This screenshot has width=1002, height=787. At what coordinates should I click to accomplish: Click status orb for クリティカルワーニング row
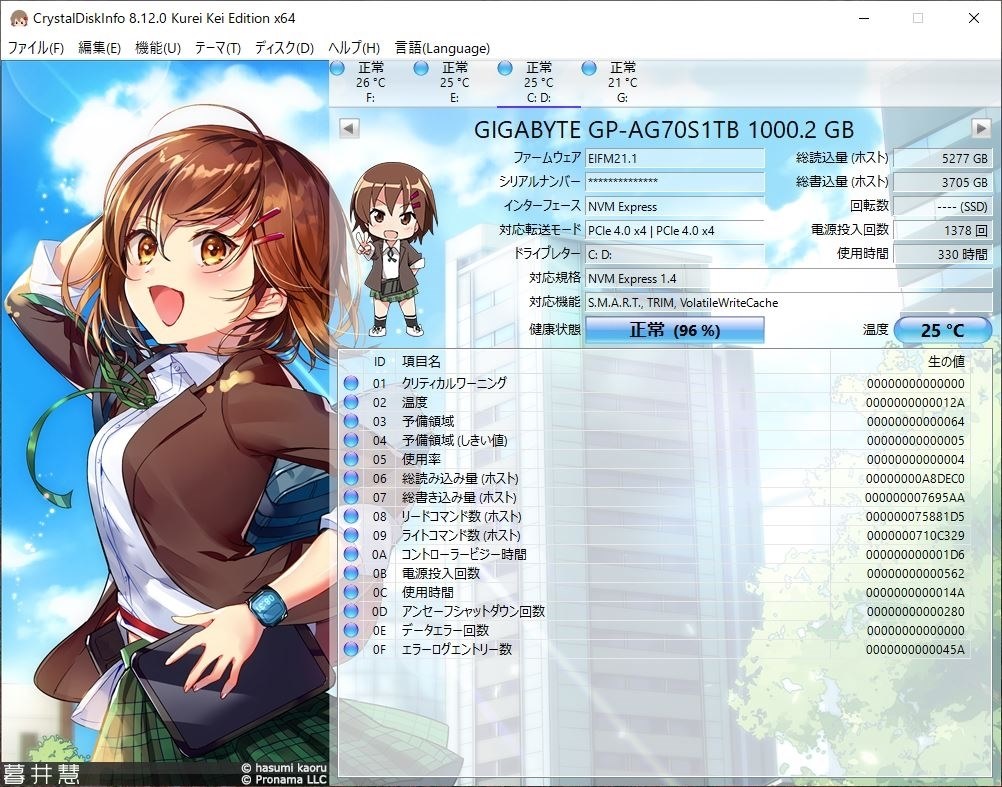pos(351,383)
